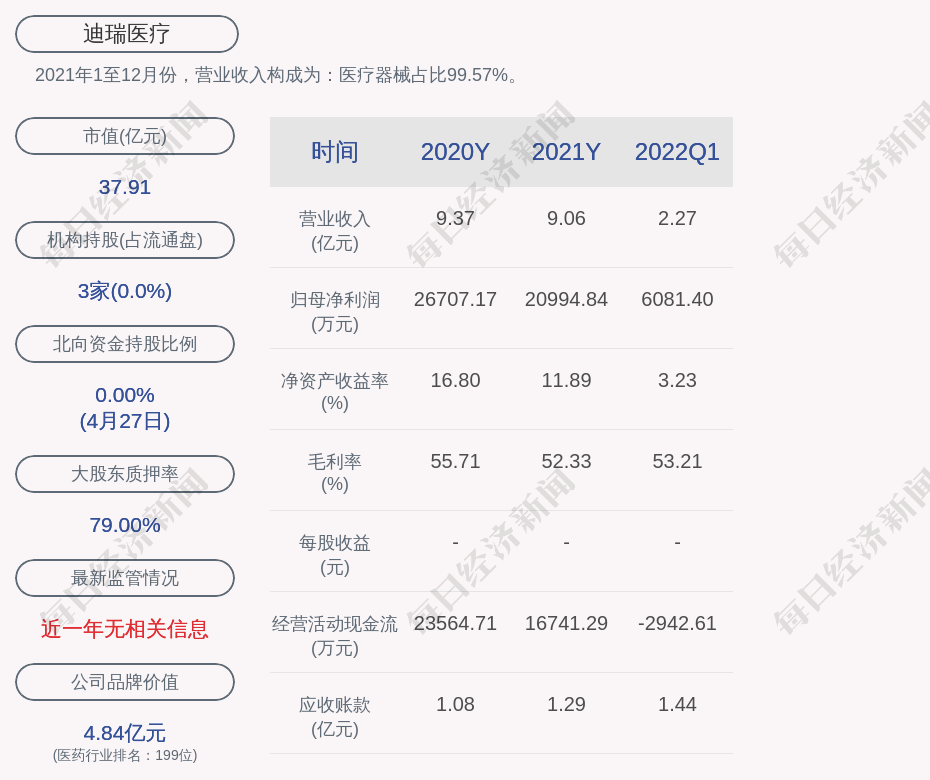
Task: Click the -2942.61 cash flow value
Action: [x=677, y=623]
